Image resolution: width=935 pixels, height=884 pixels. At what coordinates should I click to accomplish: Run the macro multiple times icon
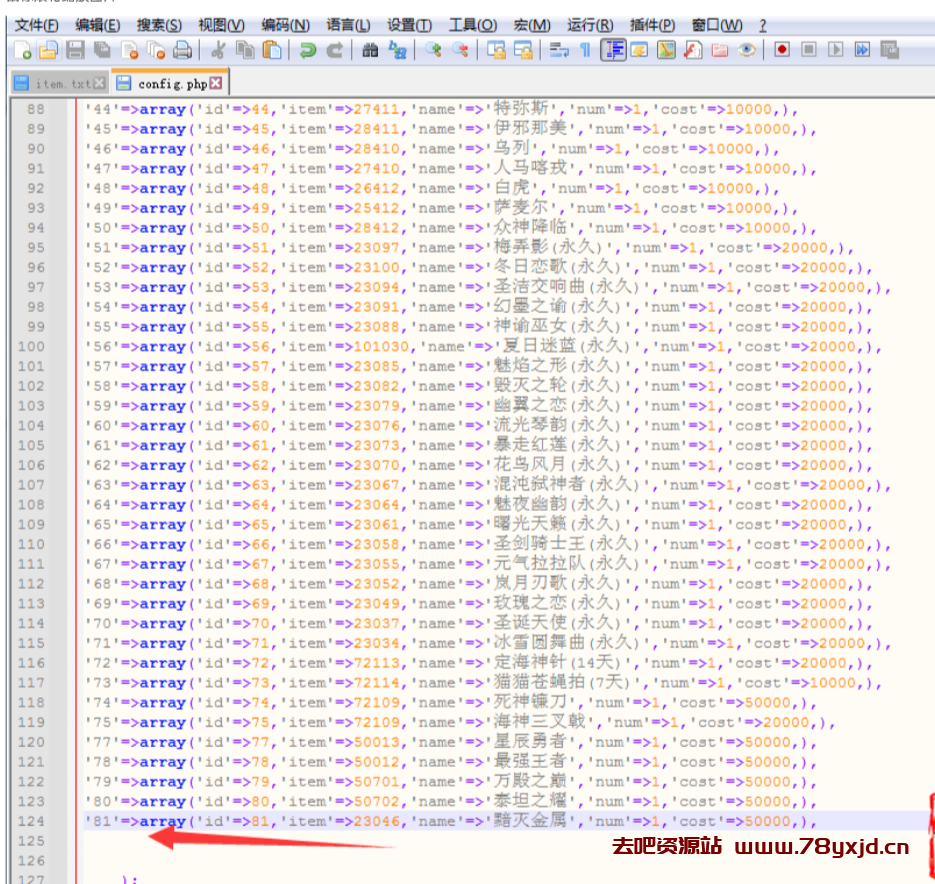pos(862,50)
